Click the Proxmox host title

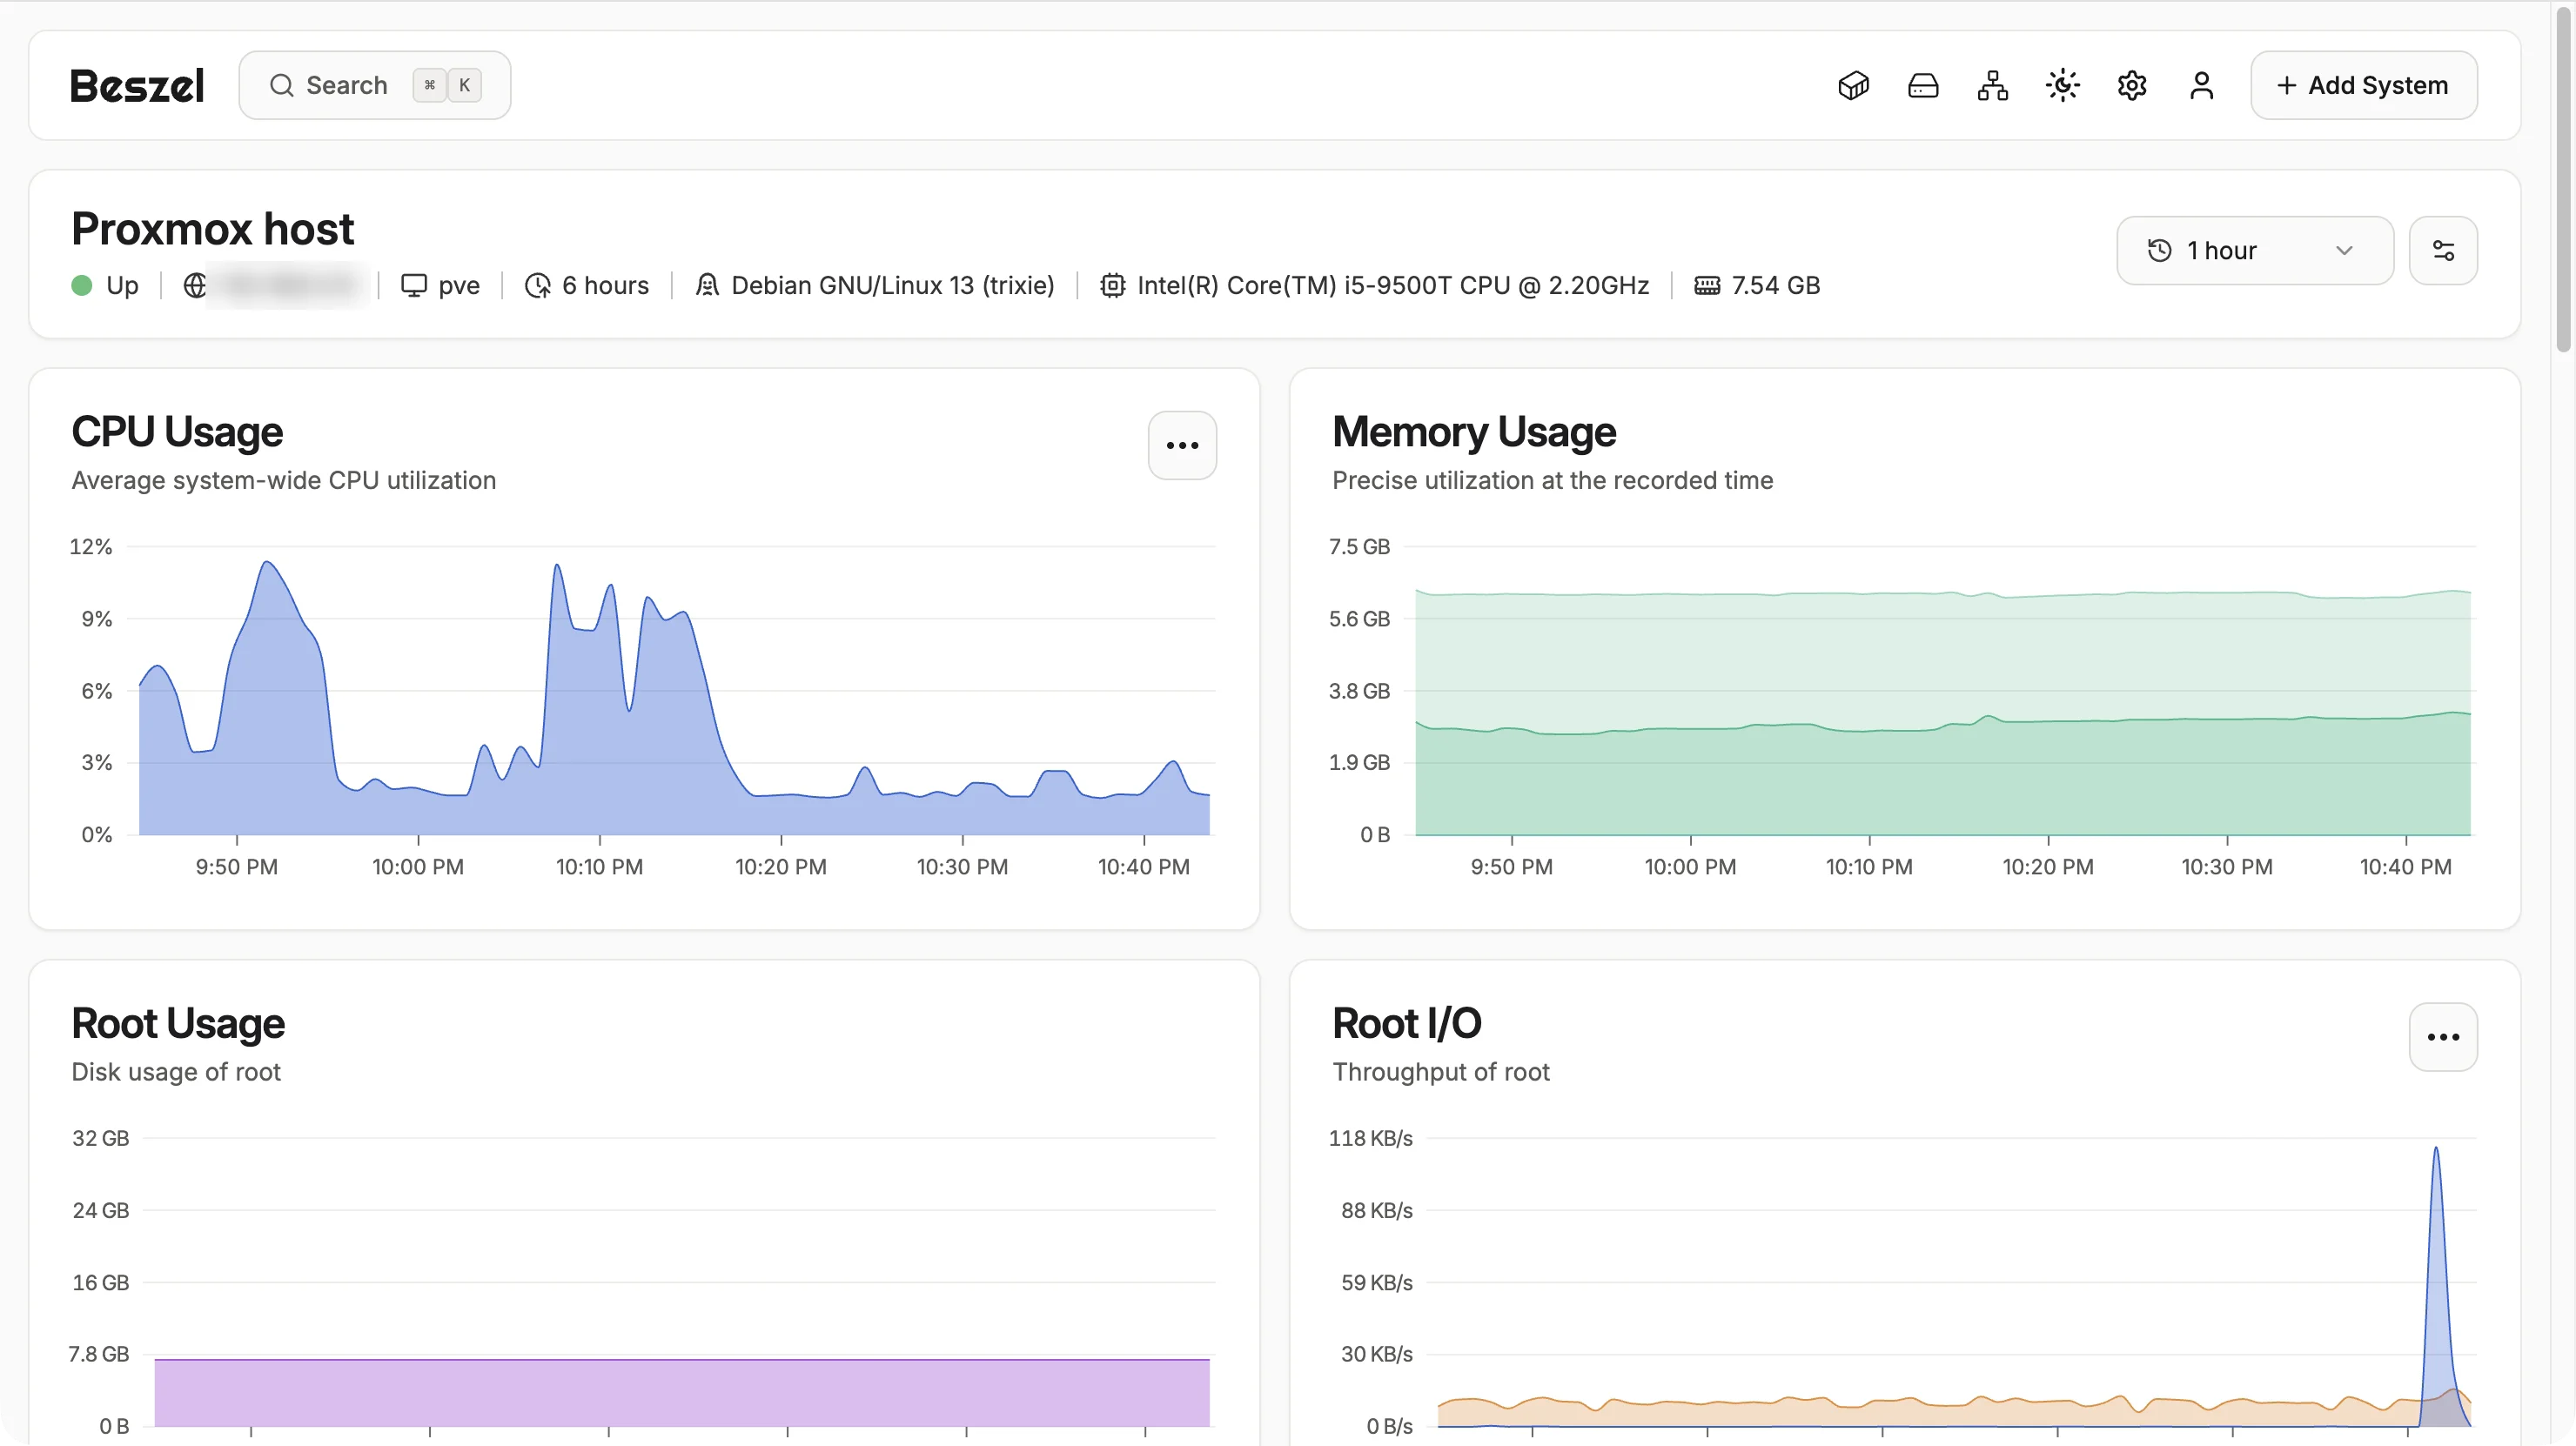click(212, 229)
